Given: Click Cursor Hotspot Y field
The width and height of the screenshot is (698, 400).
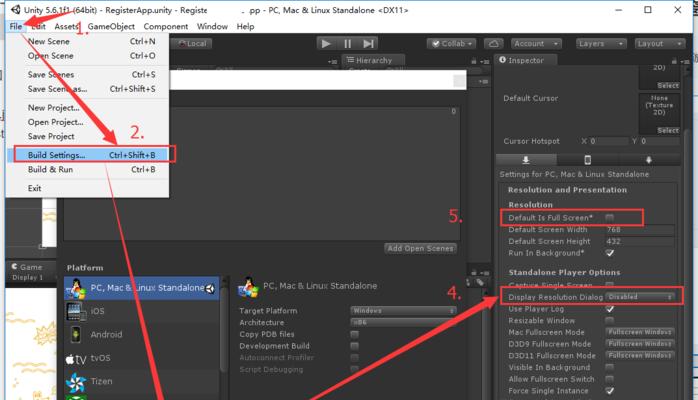Looking at the screenshot, I should pos(660,141).
